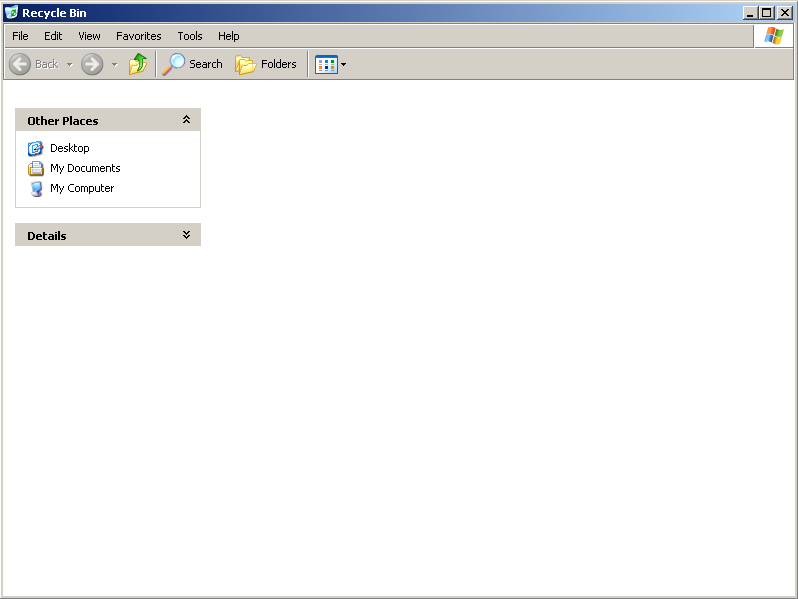The image size is (798, 599).
Task: Toggle the Folders pane button
Action: 266,64
